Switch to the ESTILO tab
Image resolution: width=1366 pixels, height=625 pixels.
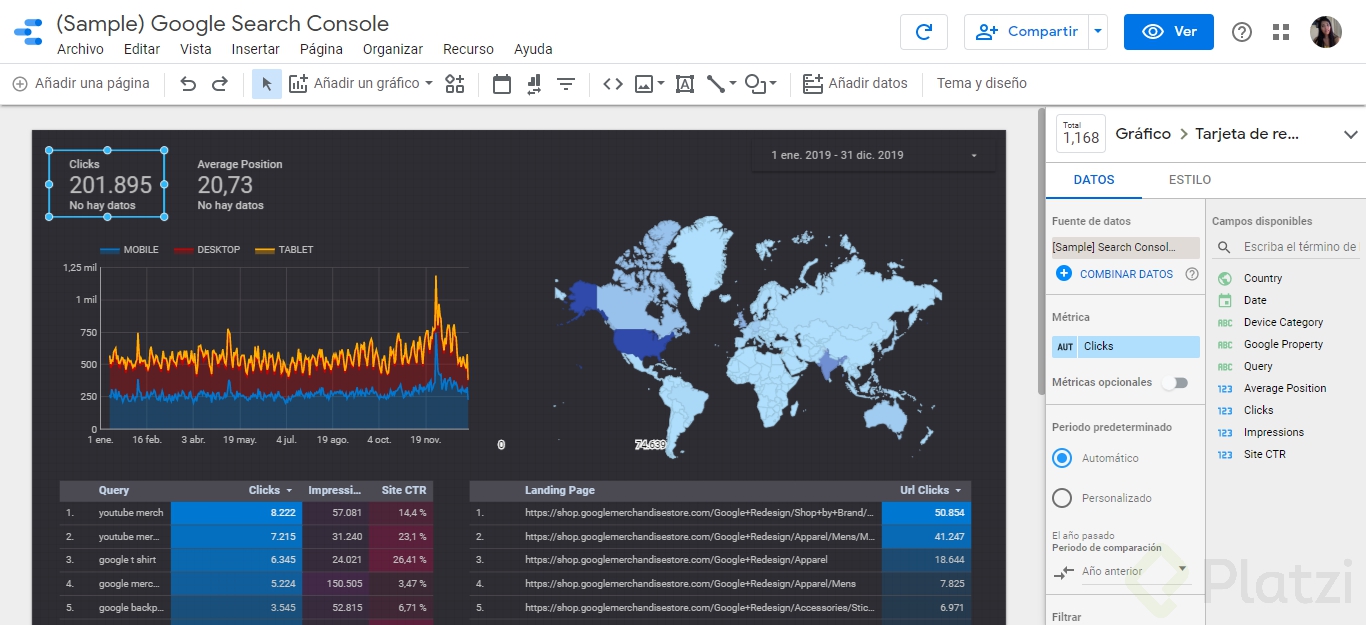[1189, 180]
